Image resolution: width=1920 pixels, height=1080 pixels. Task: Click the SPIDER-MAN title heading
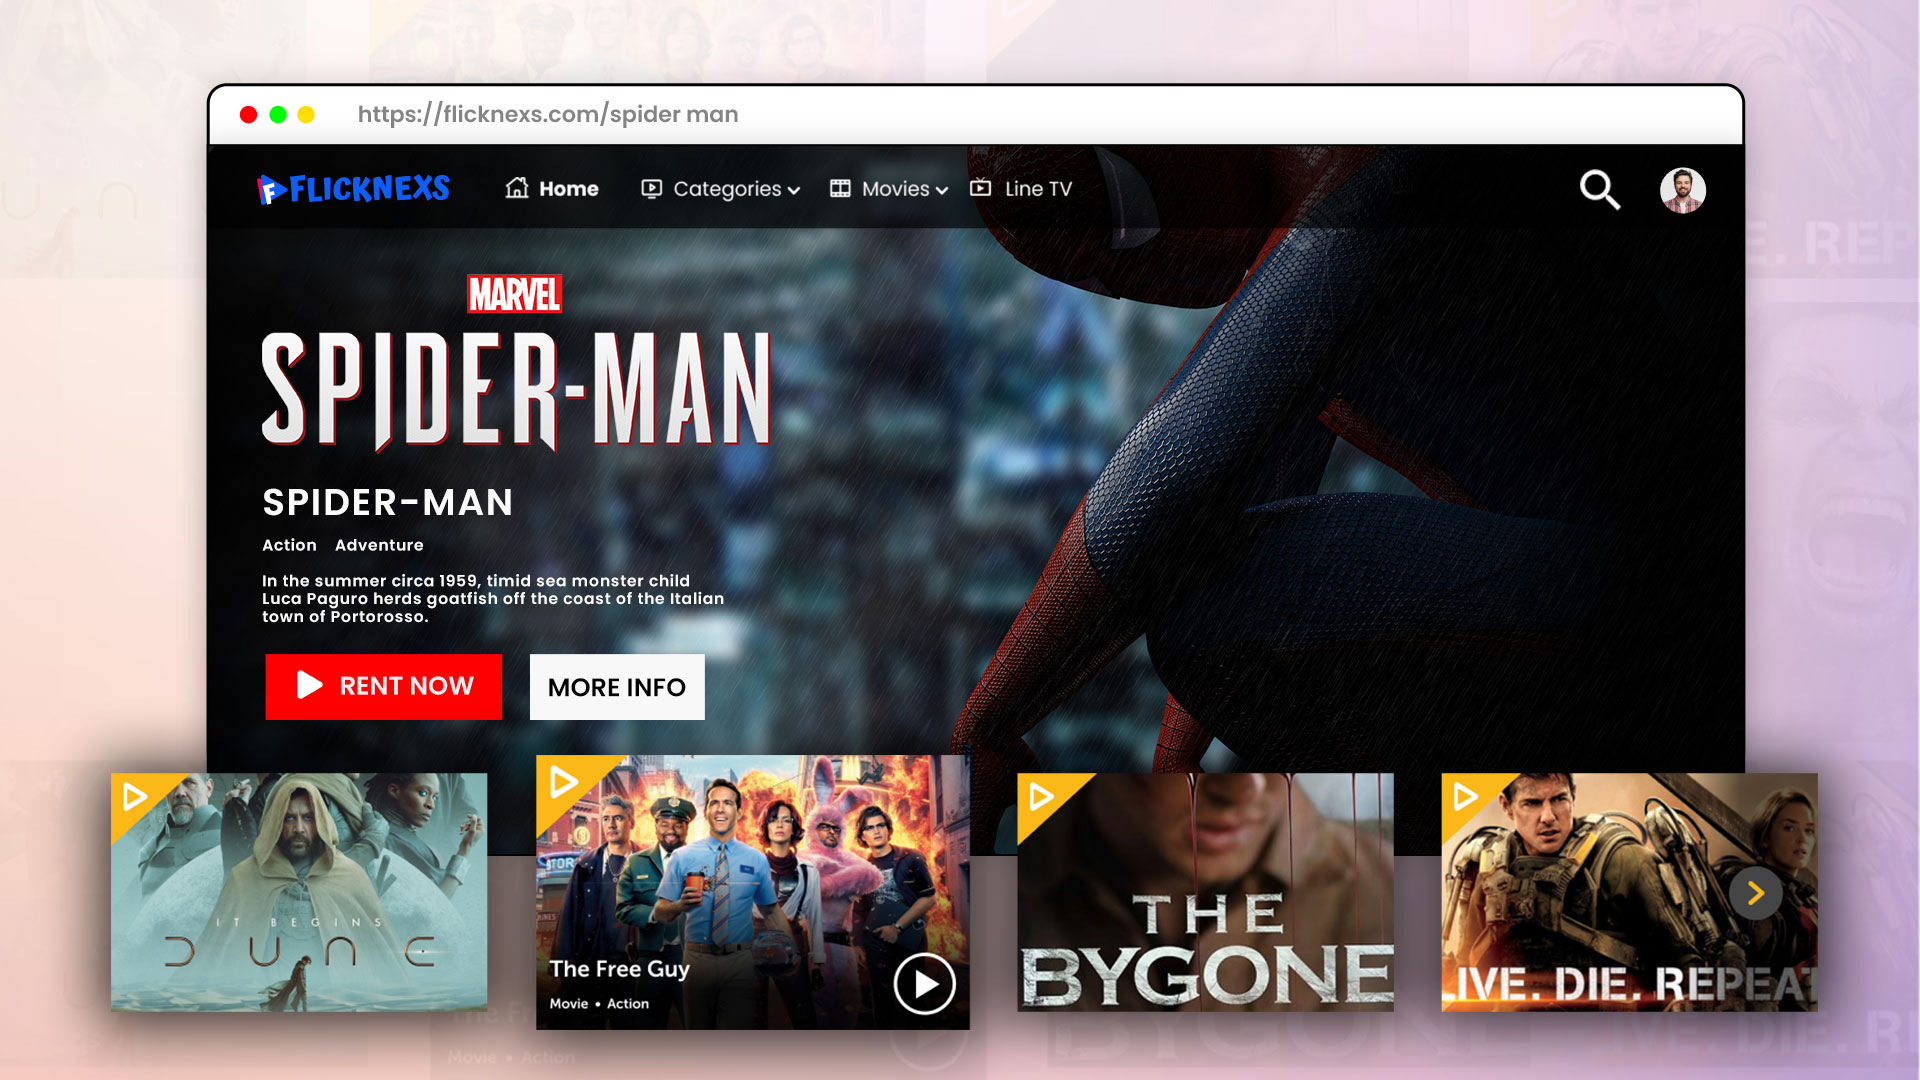tap(388, 502)
